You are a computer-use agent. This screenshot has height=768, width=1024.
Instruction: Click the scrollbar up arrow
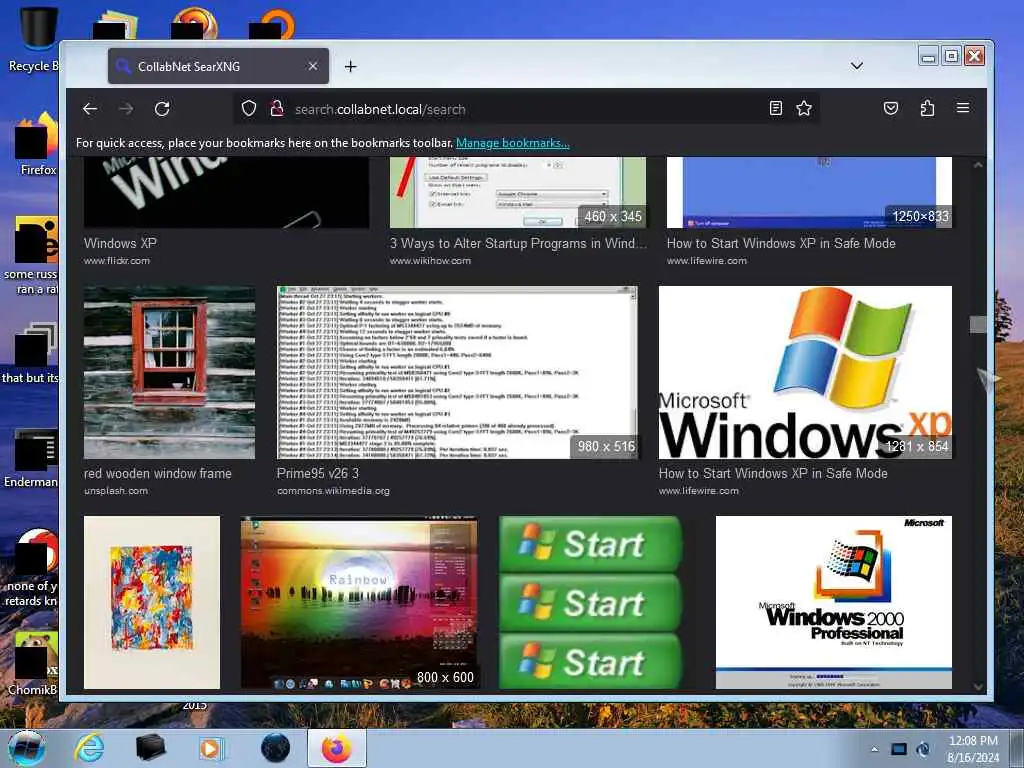point(978,165)
